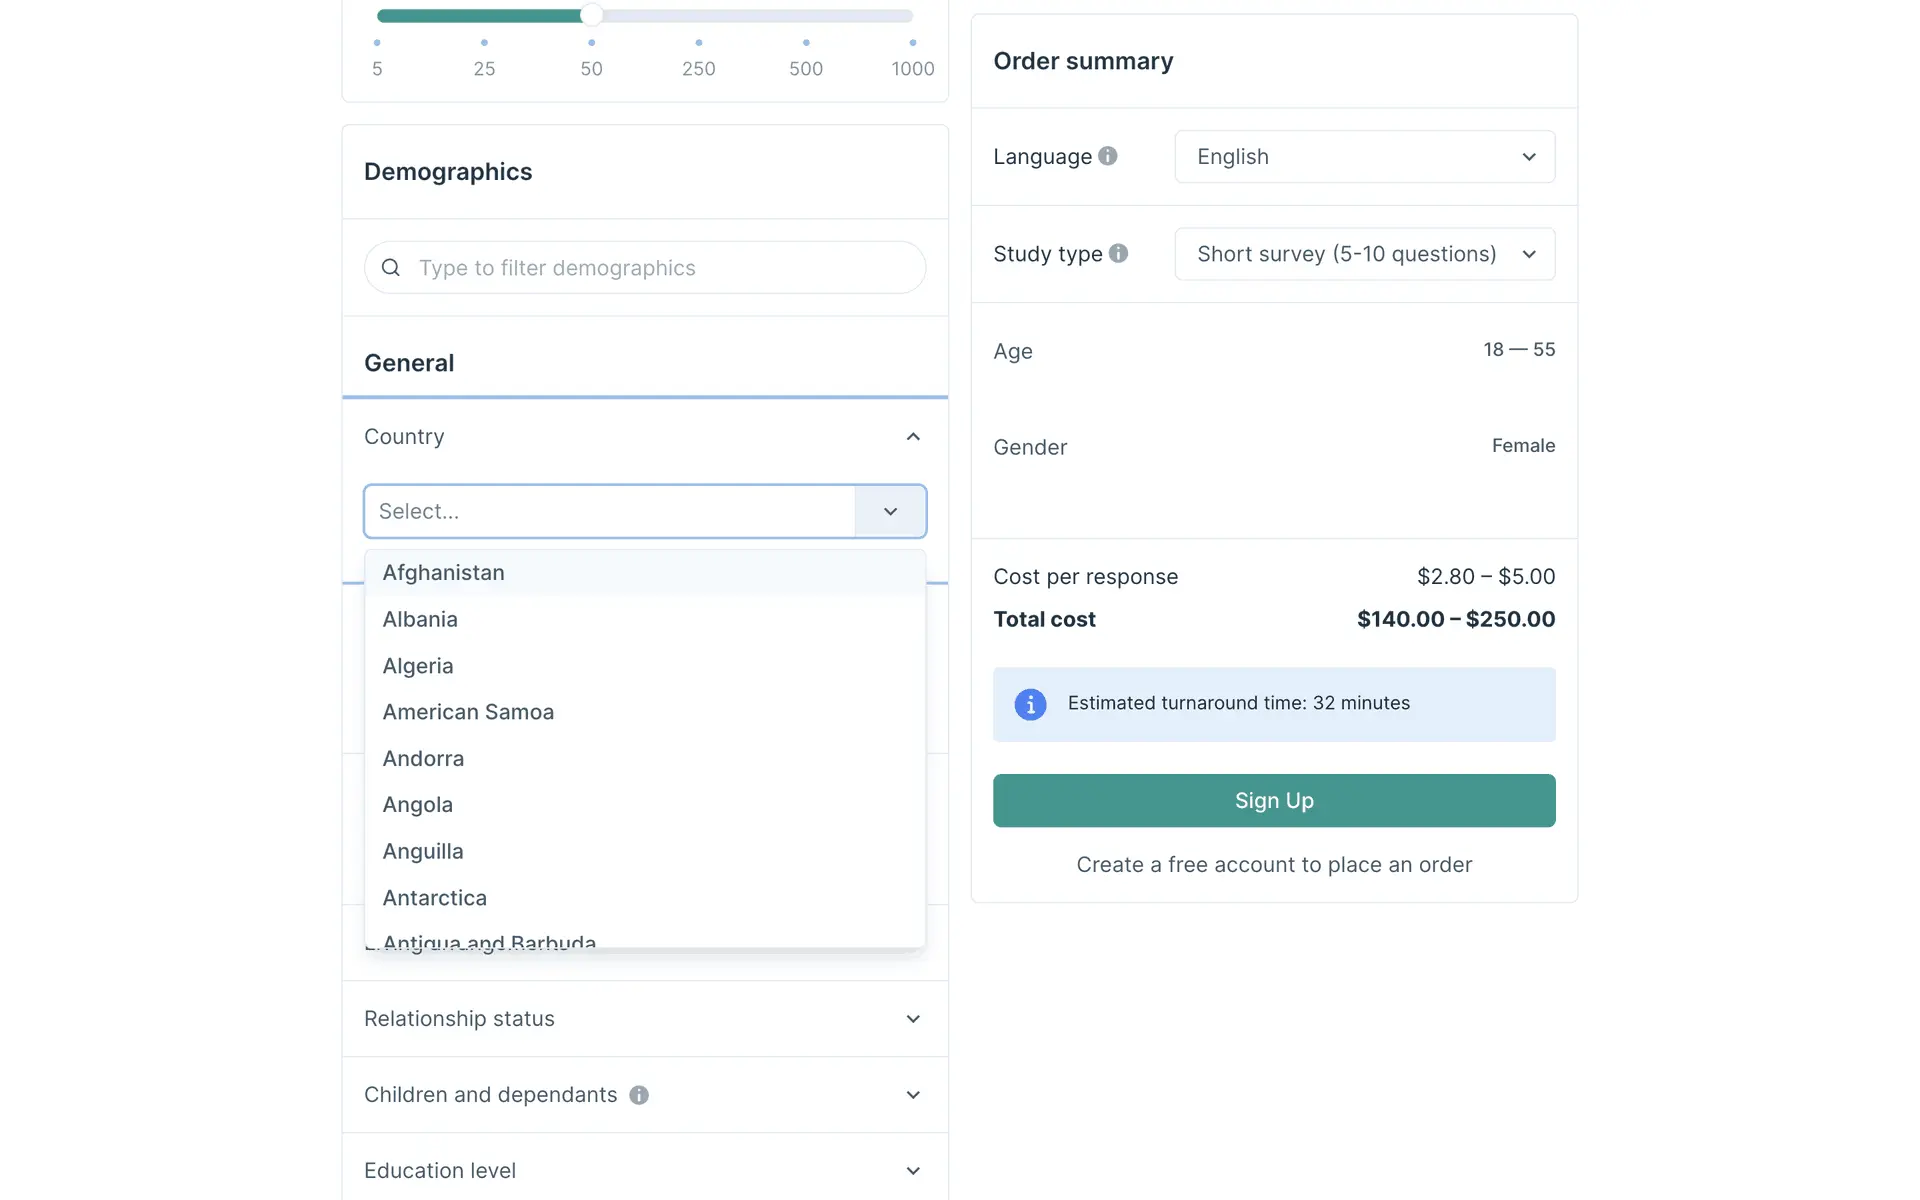The image size is (1920, 1200).
Task: Click the search magnifier icon in demographics filter
Action: click(391, 268)
